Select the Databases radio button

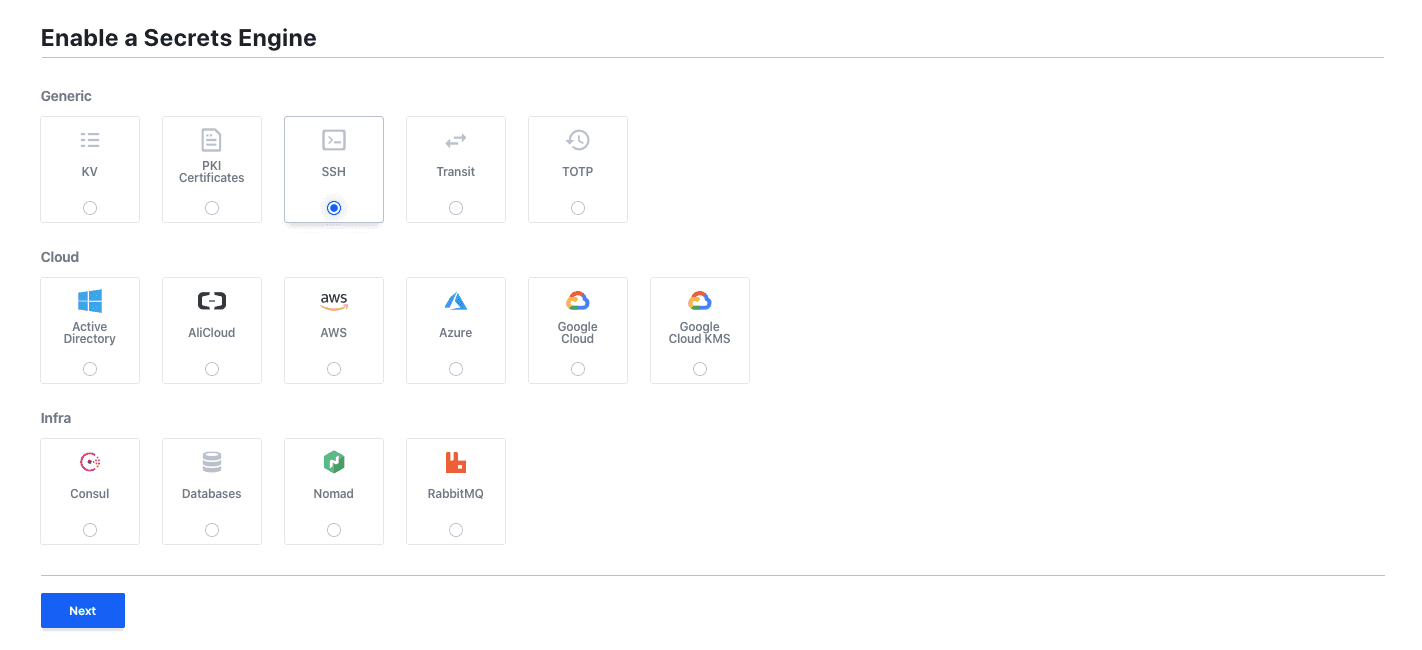pos(212,530)
